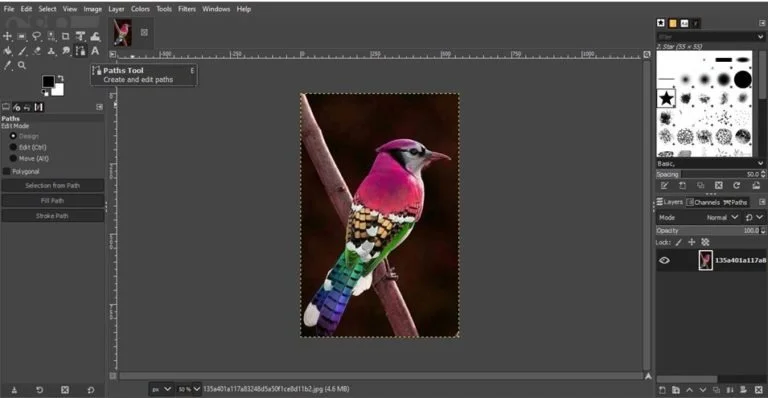The height and width of the screenshot is (398, 768).
Task: Toggle visibility eye of the 135a401a117a8 layer
Action: coord(664,260)
